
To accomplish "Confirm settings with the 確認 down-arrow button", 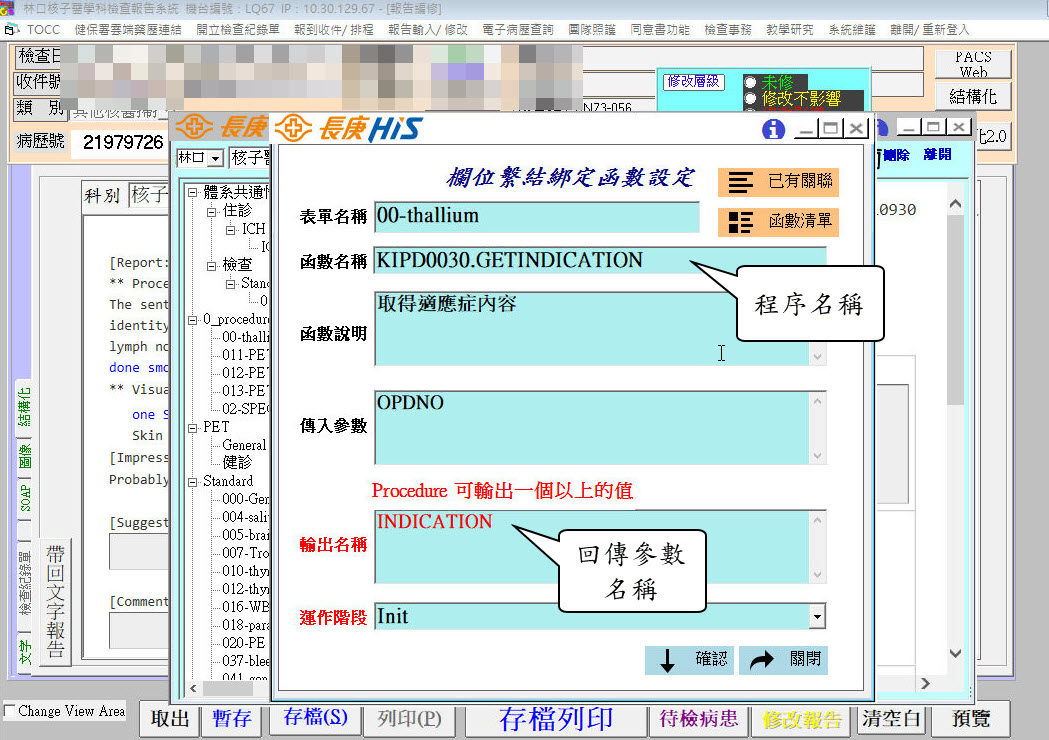I will [x=689, y=660].
